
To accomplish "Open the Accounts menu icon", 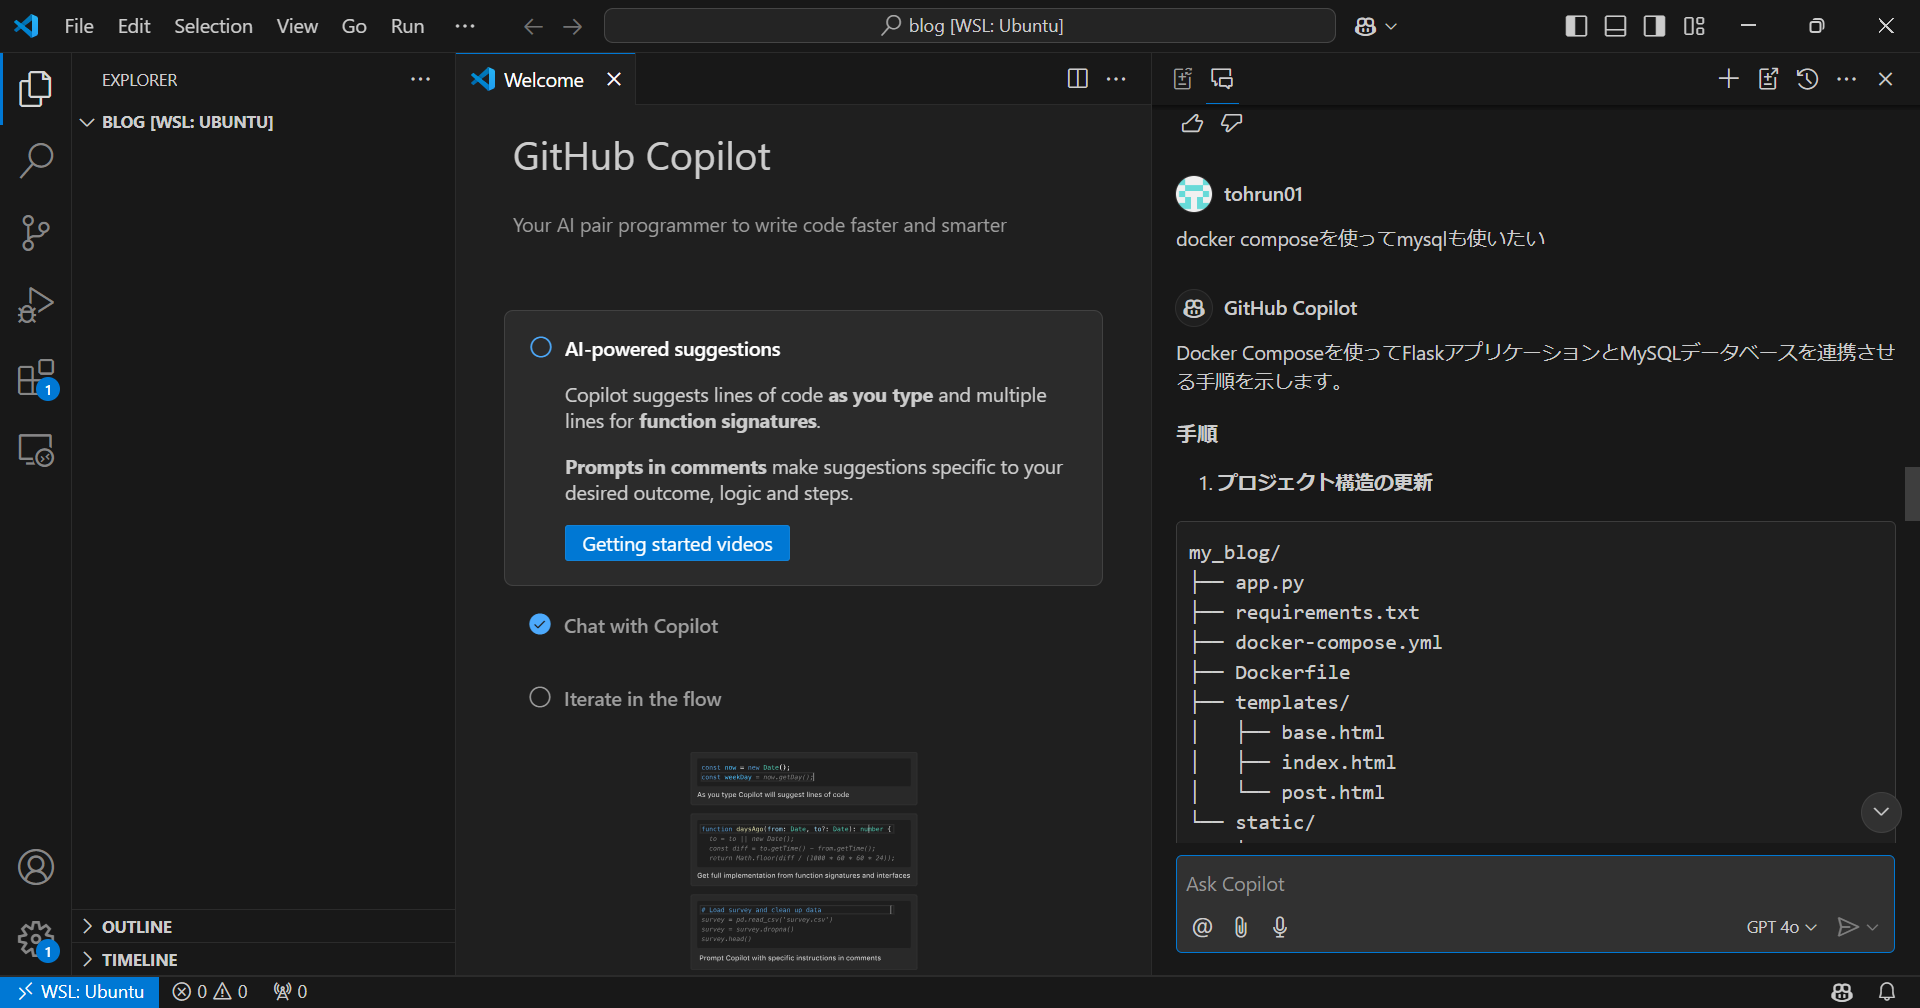I will pos(36,867).
